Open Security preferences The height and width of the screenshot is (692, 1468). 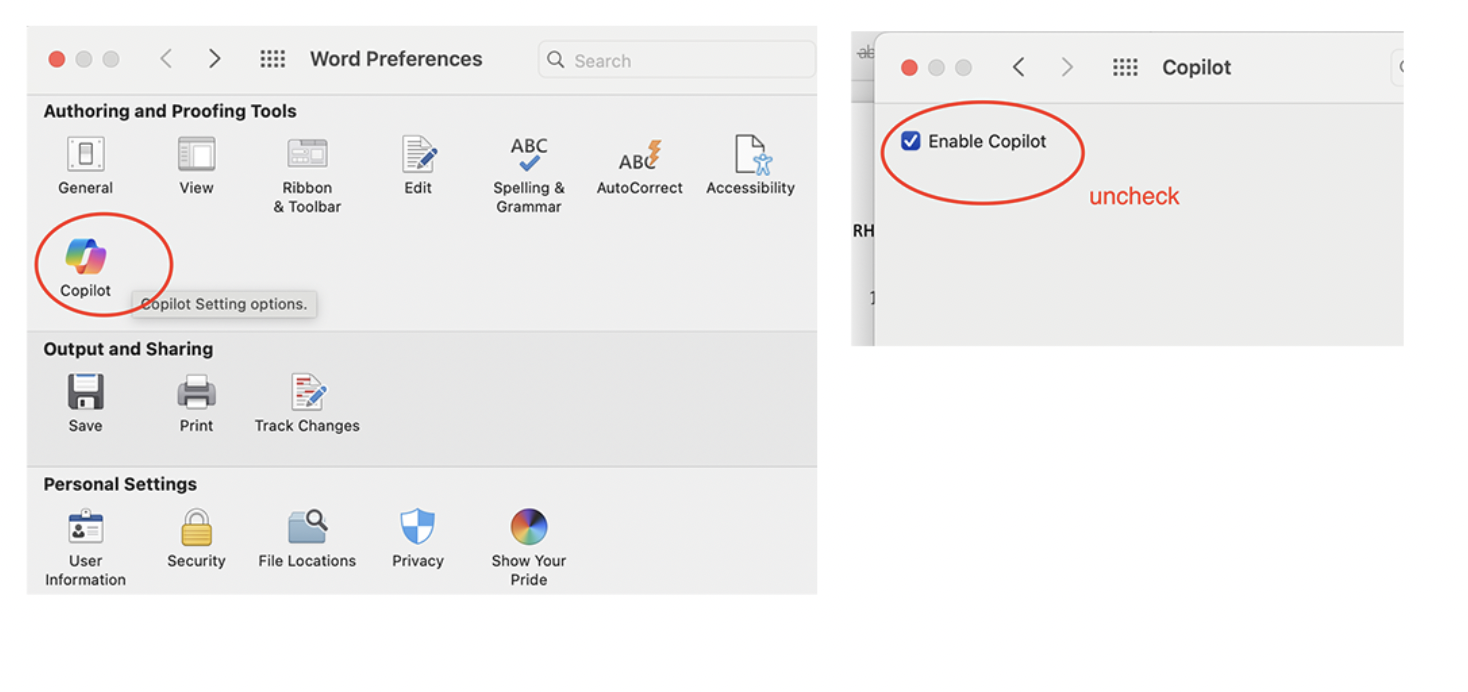[196, 527]
